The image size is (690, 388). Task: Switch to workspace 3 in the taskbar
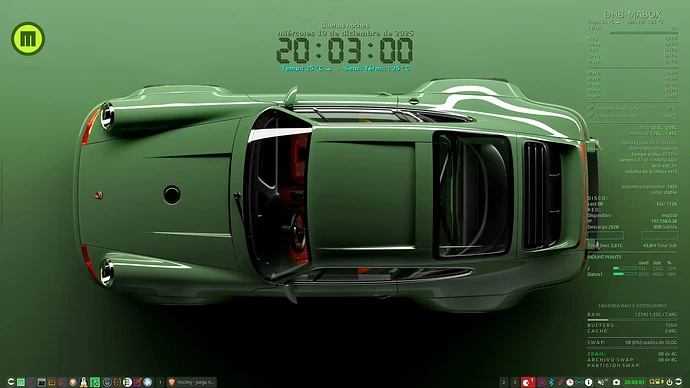tap(515, 382)
